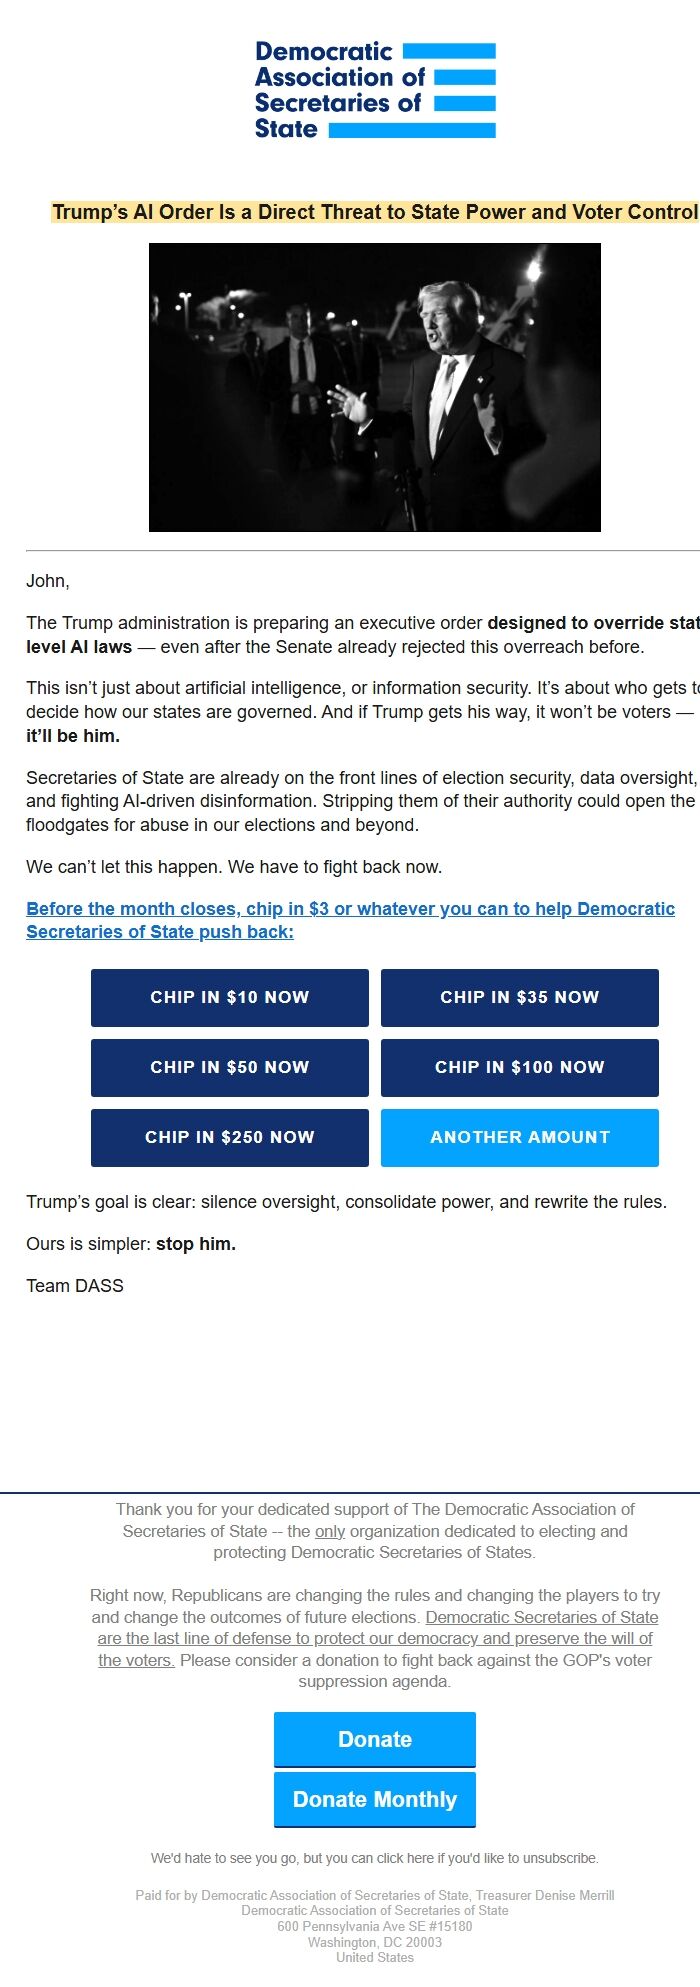Click the 'CHIP IN $35 NOW' button
700x1987 pixels.
(519, 997)
